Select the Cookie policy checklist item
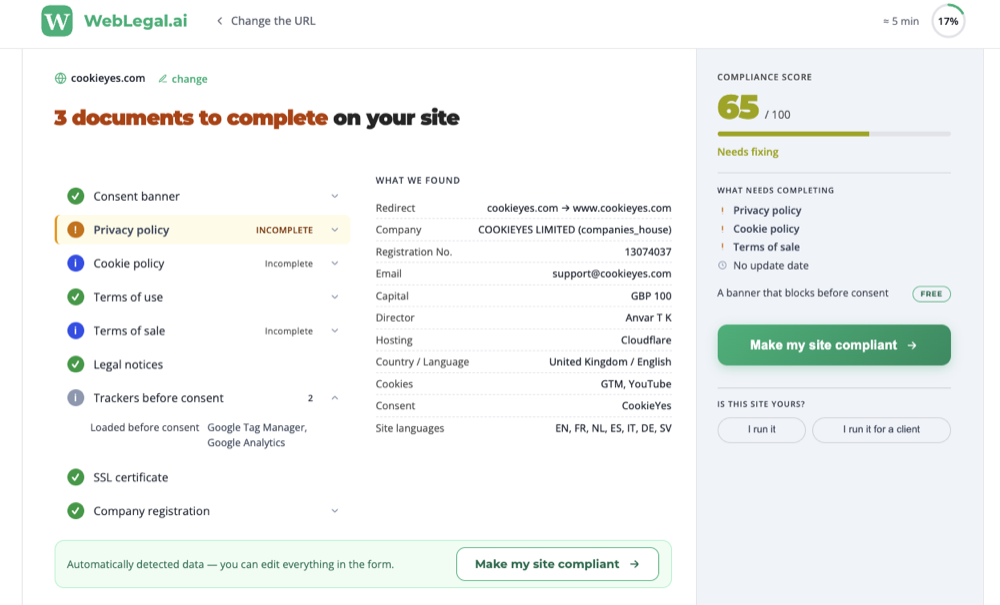Viewport: 1000px width, 605px height. pos(202,263)
